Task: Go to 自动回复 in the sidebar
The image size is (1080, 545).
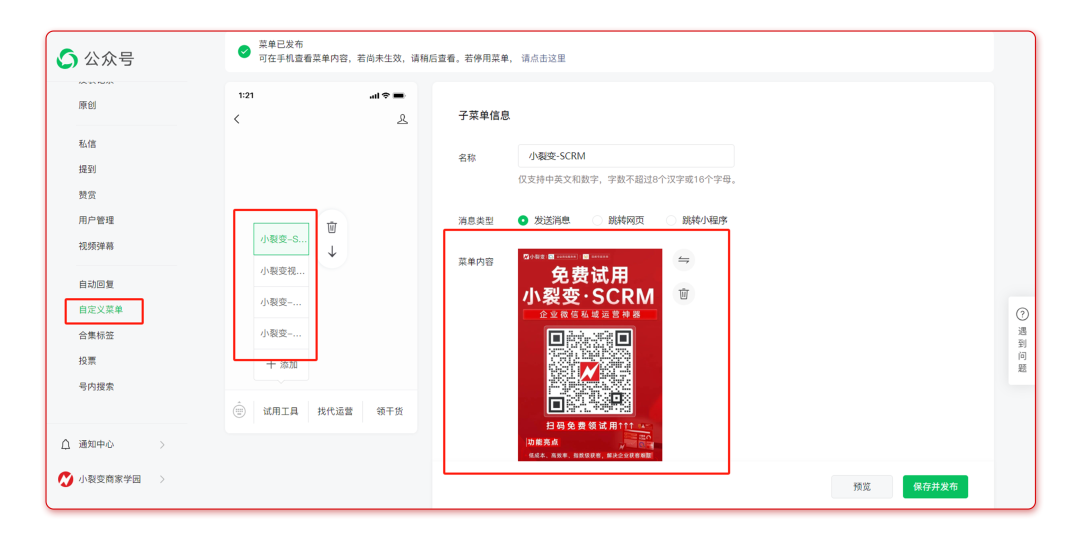Action: (x=96, y=284)
